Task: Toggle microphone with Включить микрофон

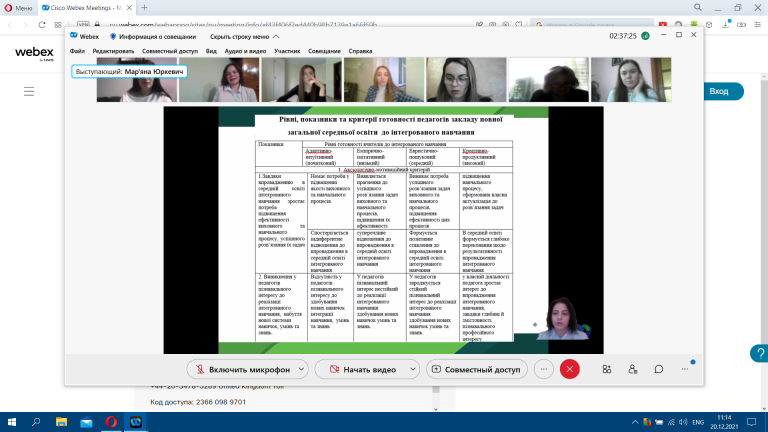Action: pos(243,369)
